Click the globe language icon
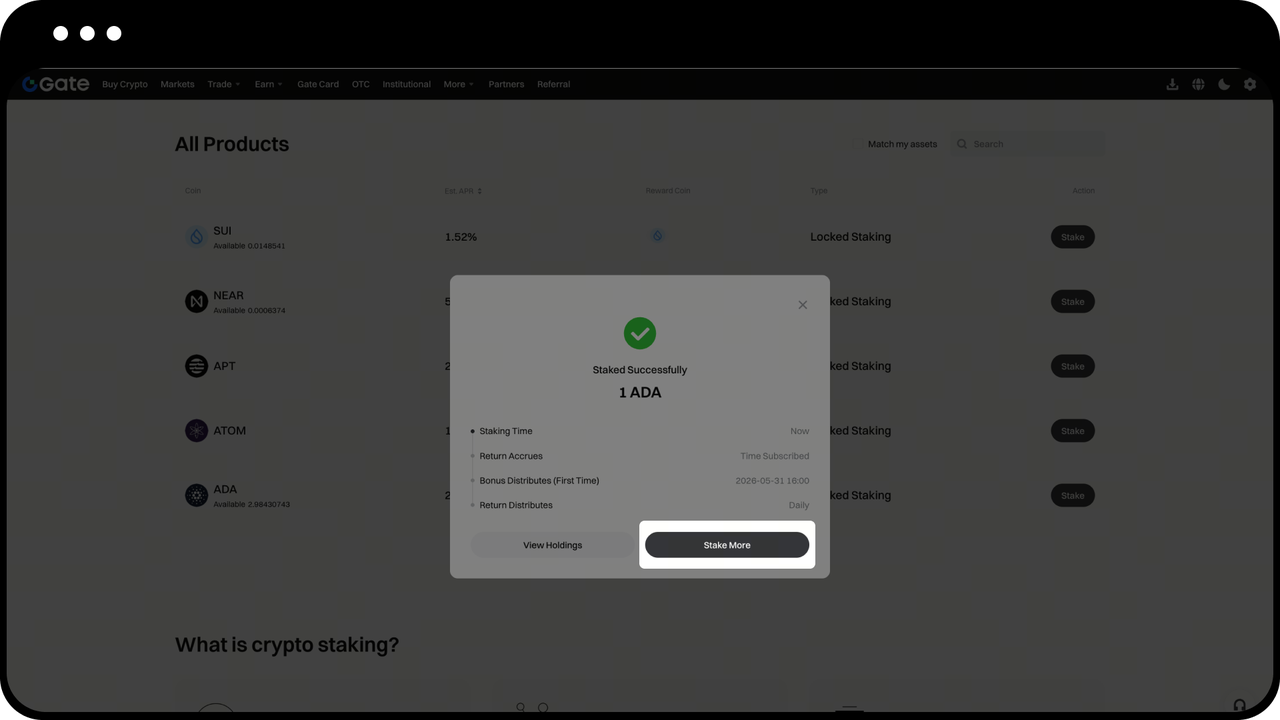1280x720 pixels. [x=1198, y=84]
